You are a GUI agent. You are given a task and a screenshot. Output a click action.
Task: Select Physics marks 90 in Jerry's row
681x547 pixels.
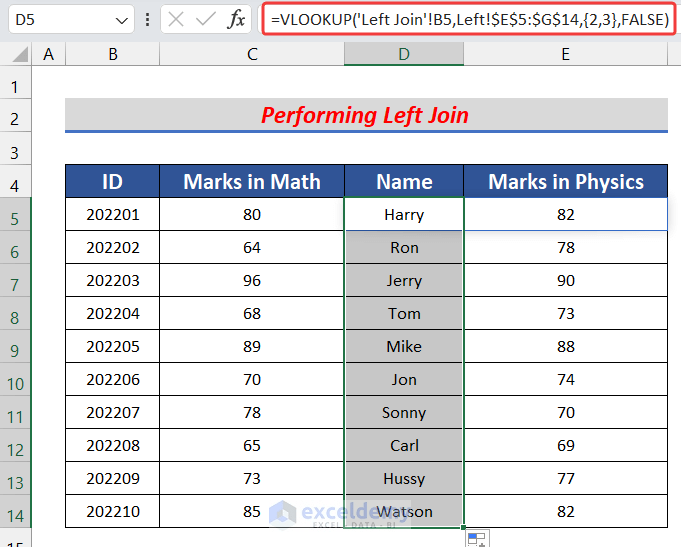point(565,280)
